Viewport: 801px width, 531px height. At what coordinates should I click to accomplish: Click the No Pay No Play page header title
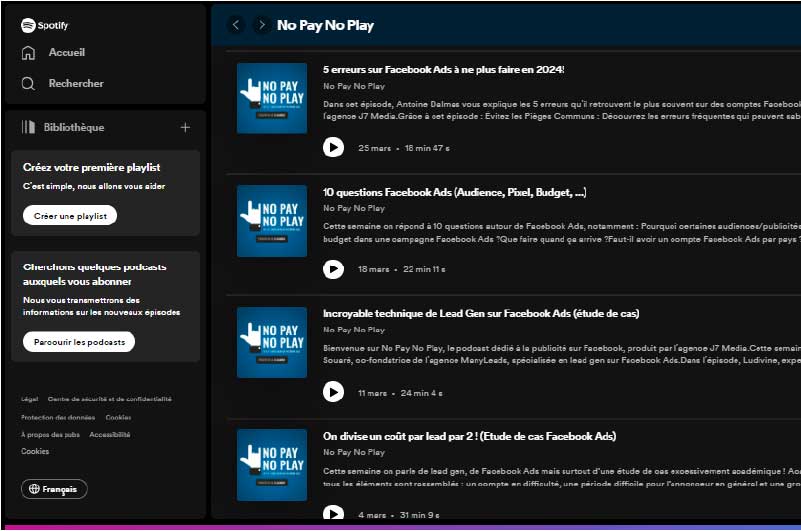[325, 25]
